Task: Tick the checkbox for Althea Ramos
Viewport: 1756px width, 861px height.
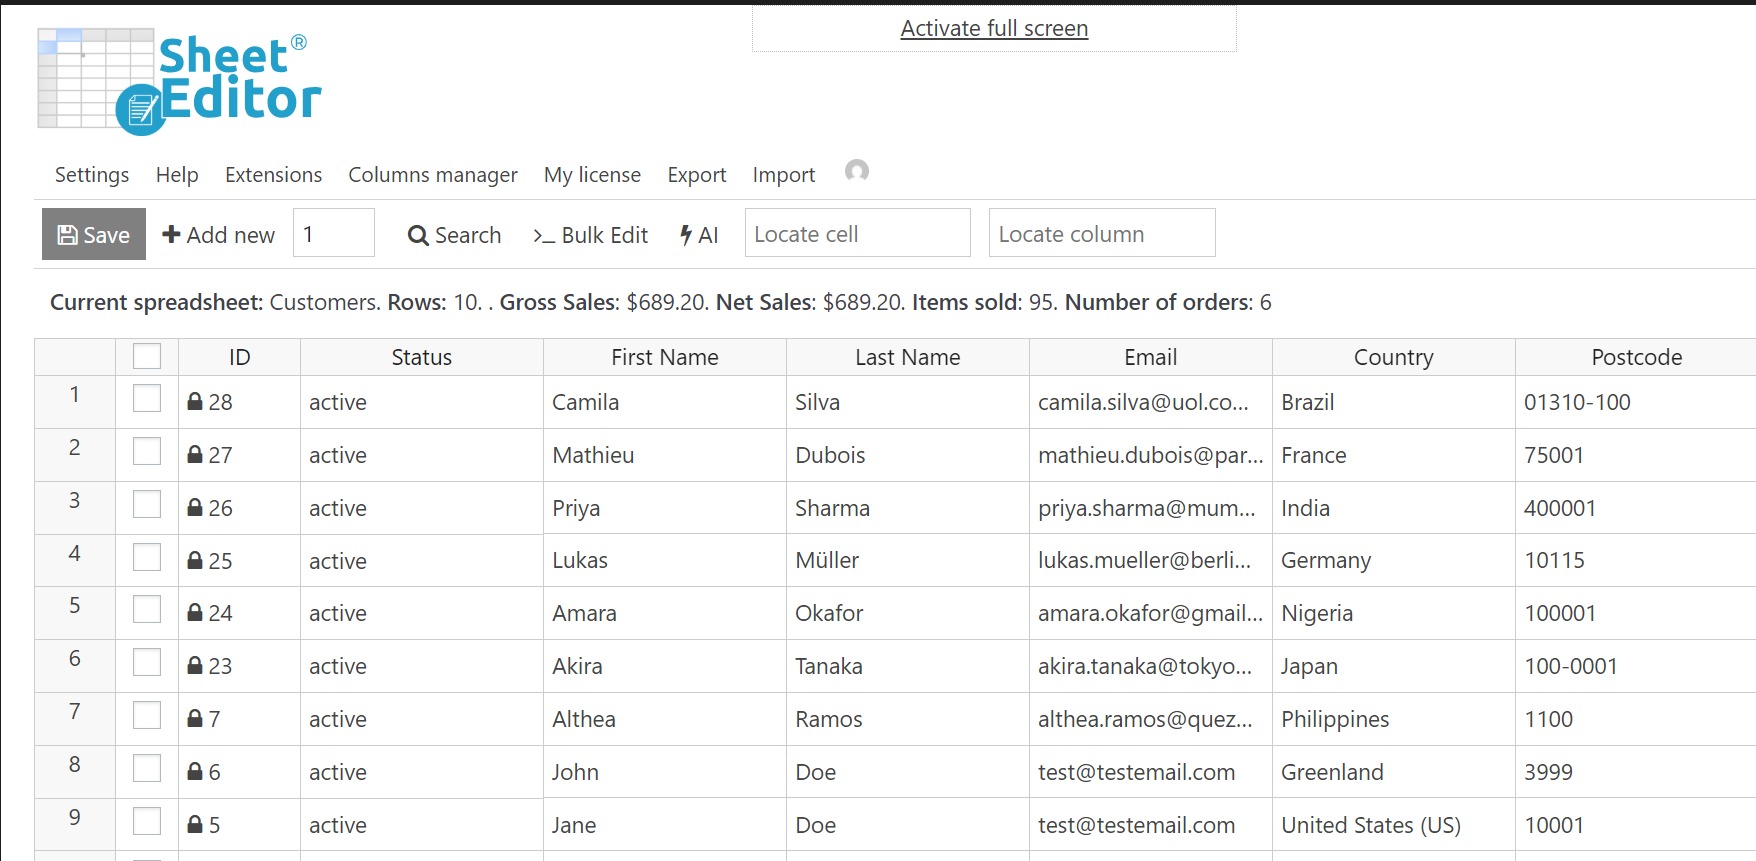Action: (x=147, y=715)
